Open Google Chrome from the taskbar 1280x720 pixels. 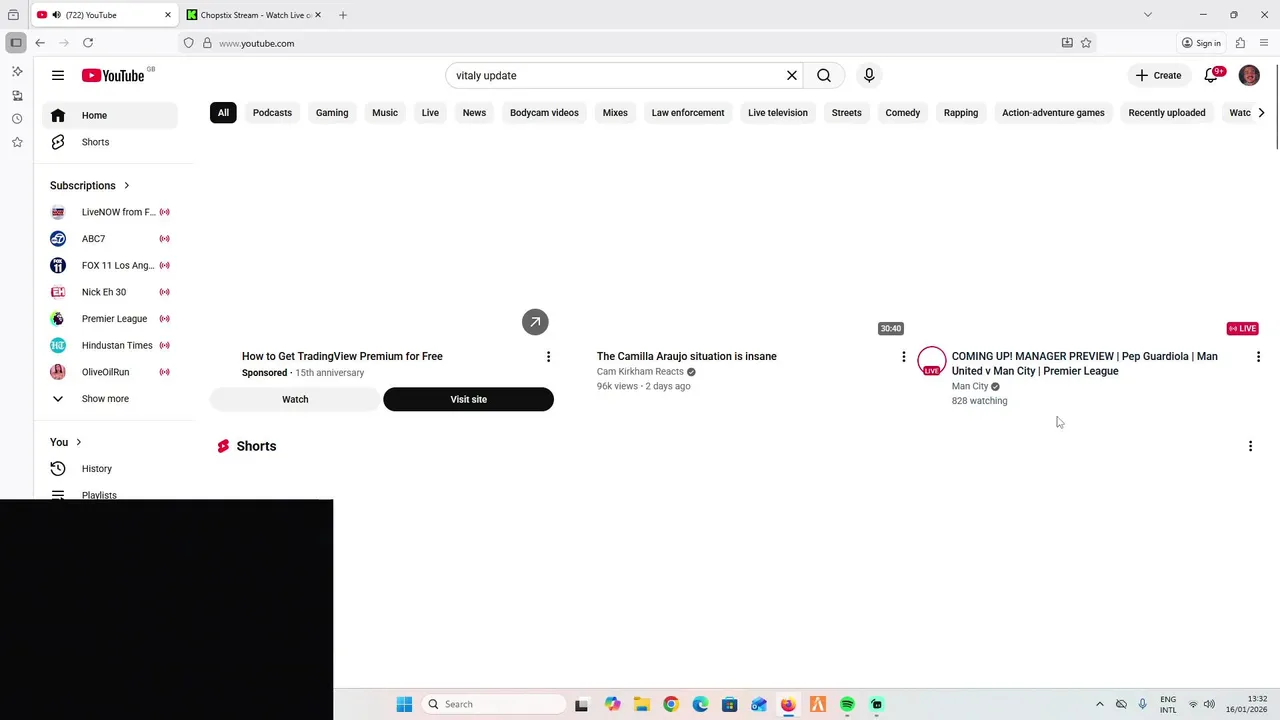[x=671, y=704]
